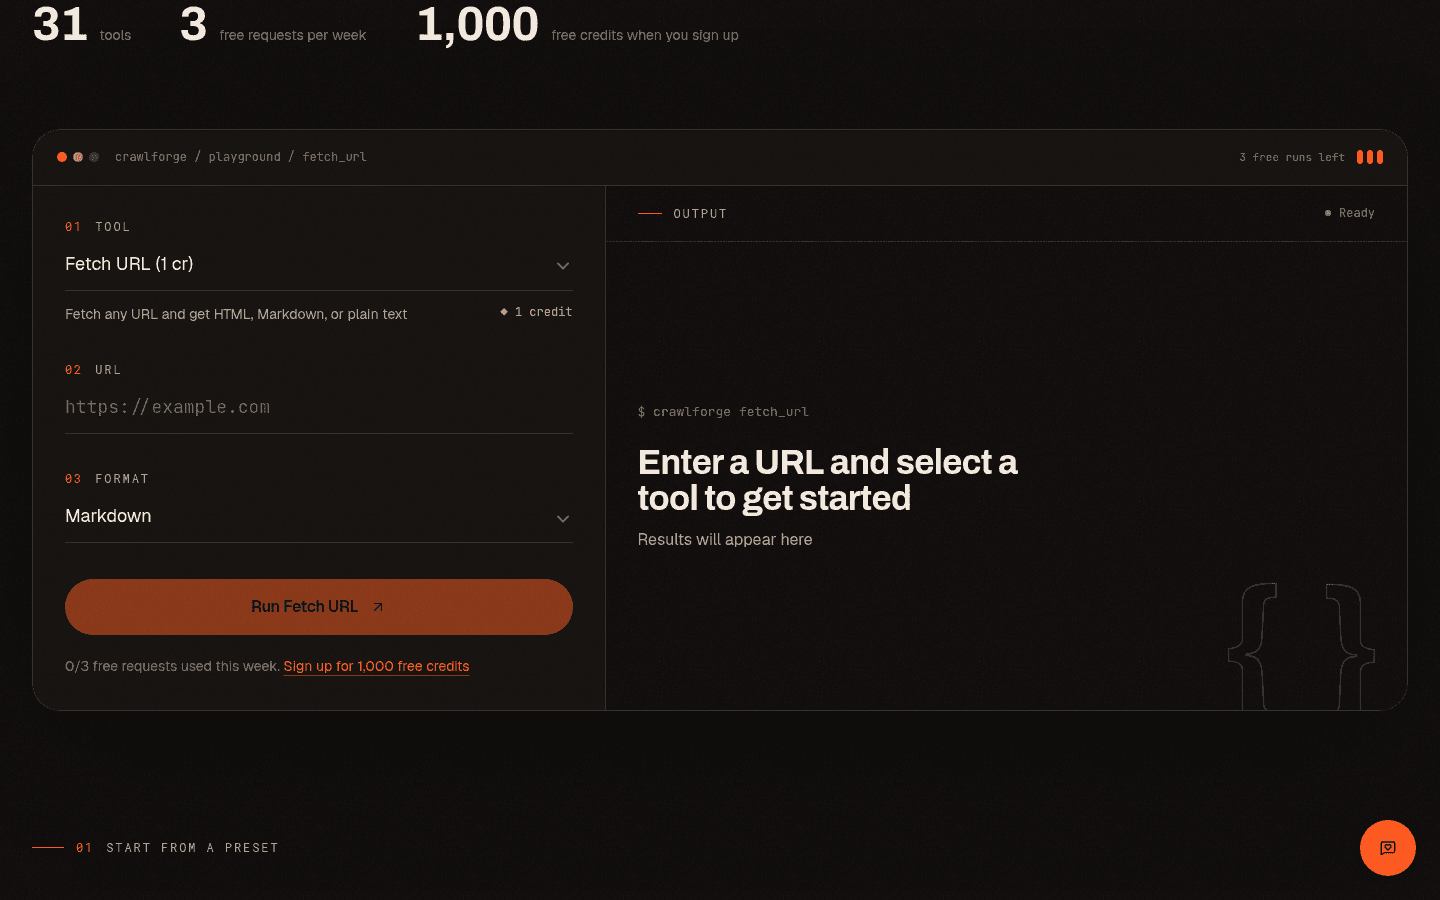Focus the https://example.com URL field

(319, 407)
